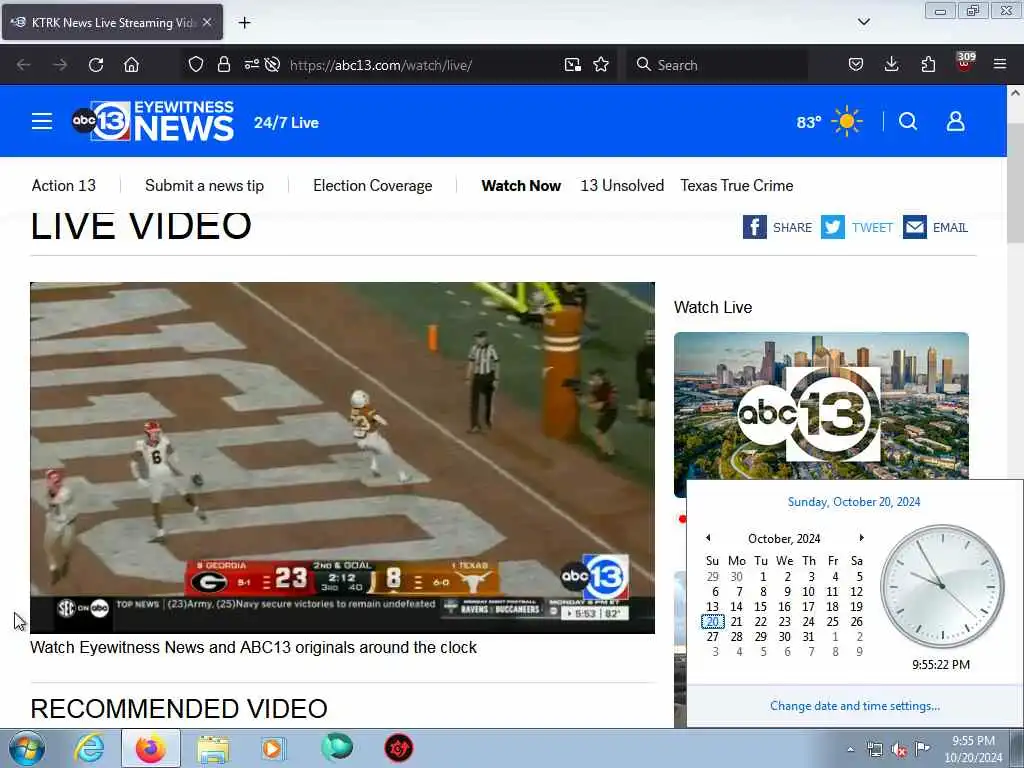Click the 83° temperature link

point(808,122)
